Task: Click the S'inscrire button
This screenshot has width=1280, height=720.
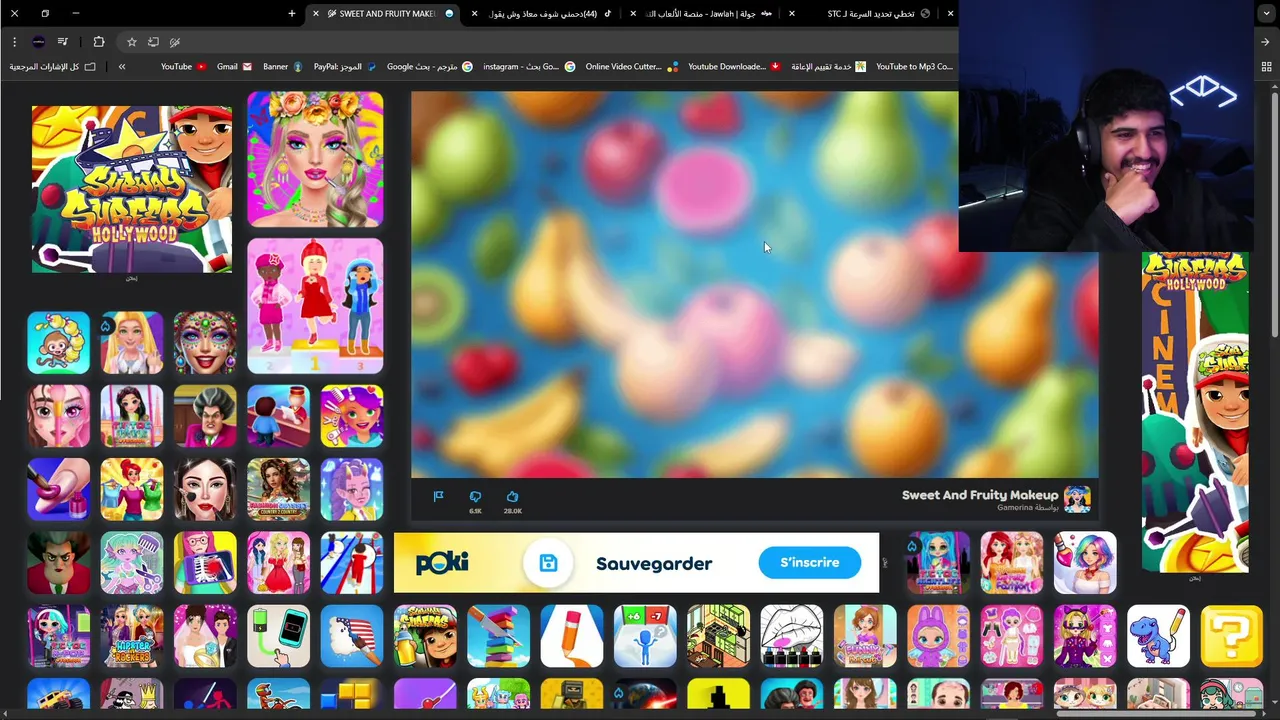Action: (809, 563)
